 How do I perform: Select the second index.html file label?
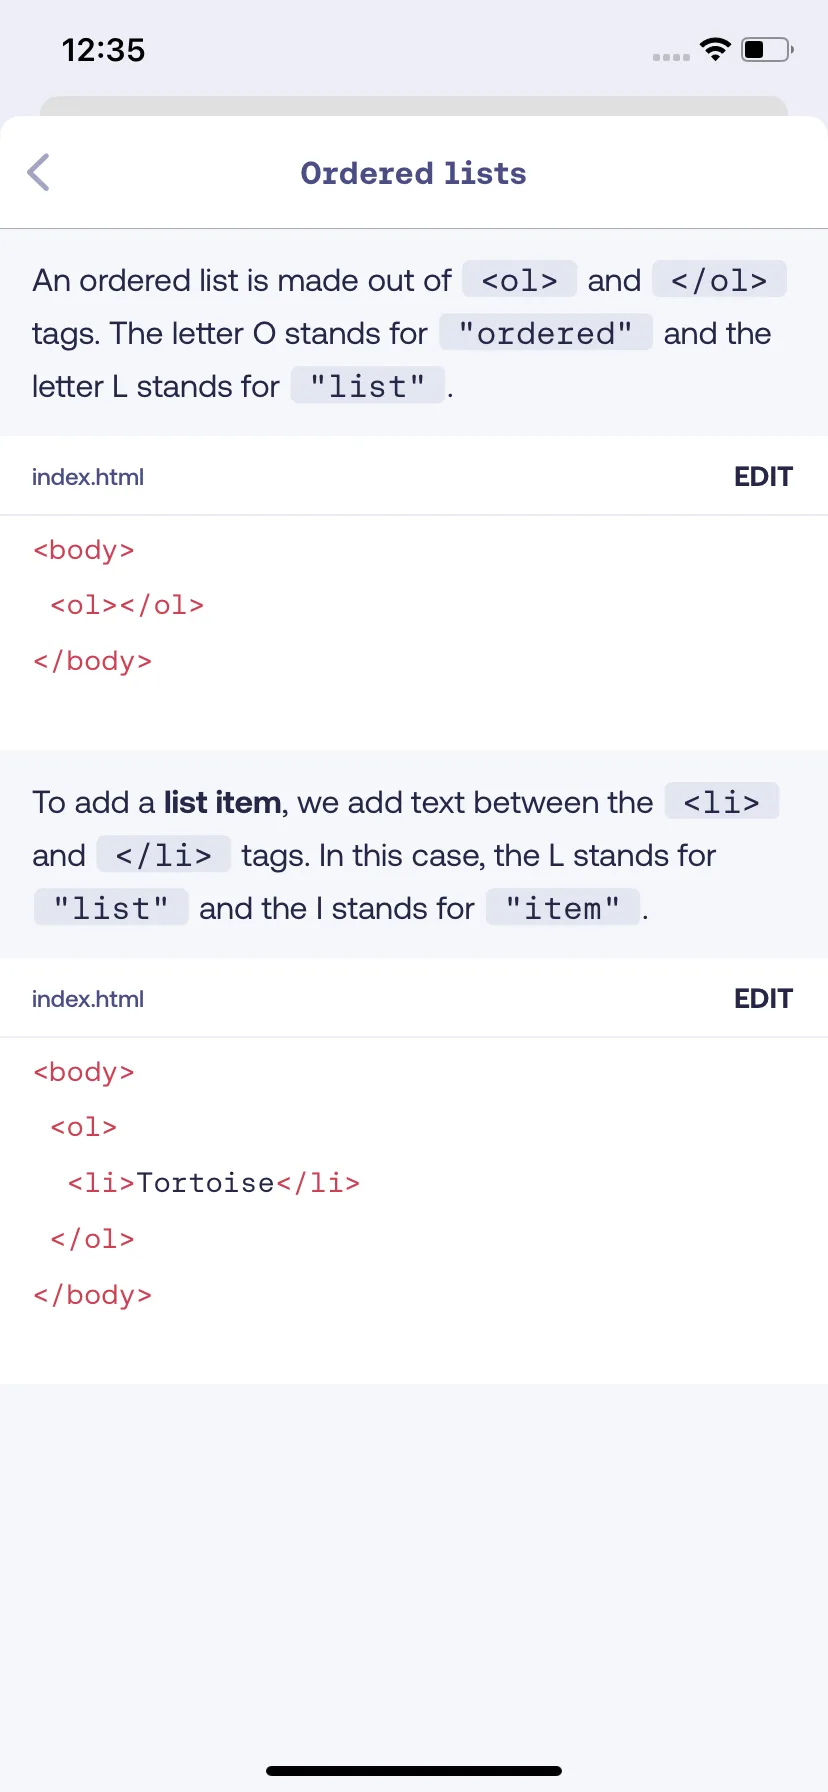click(88, 999)
